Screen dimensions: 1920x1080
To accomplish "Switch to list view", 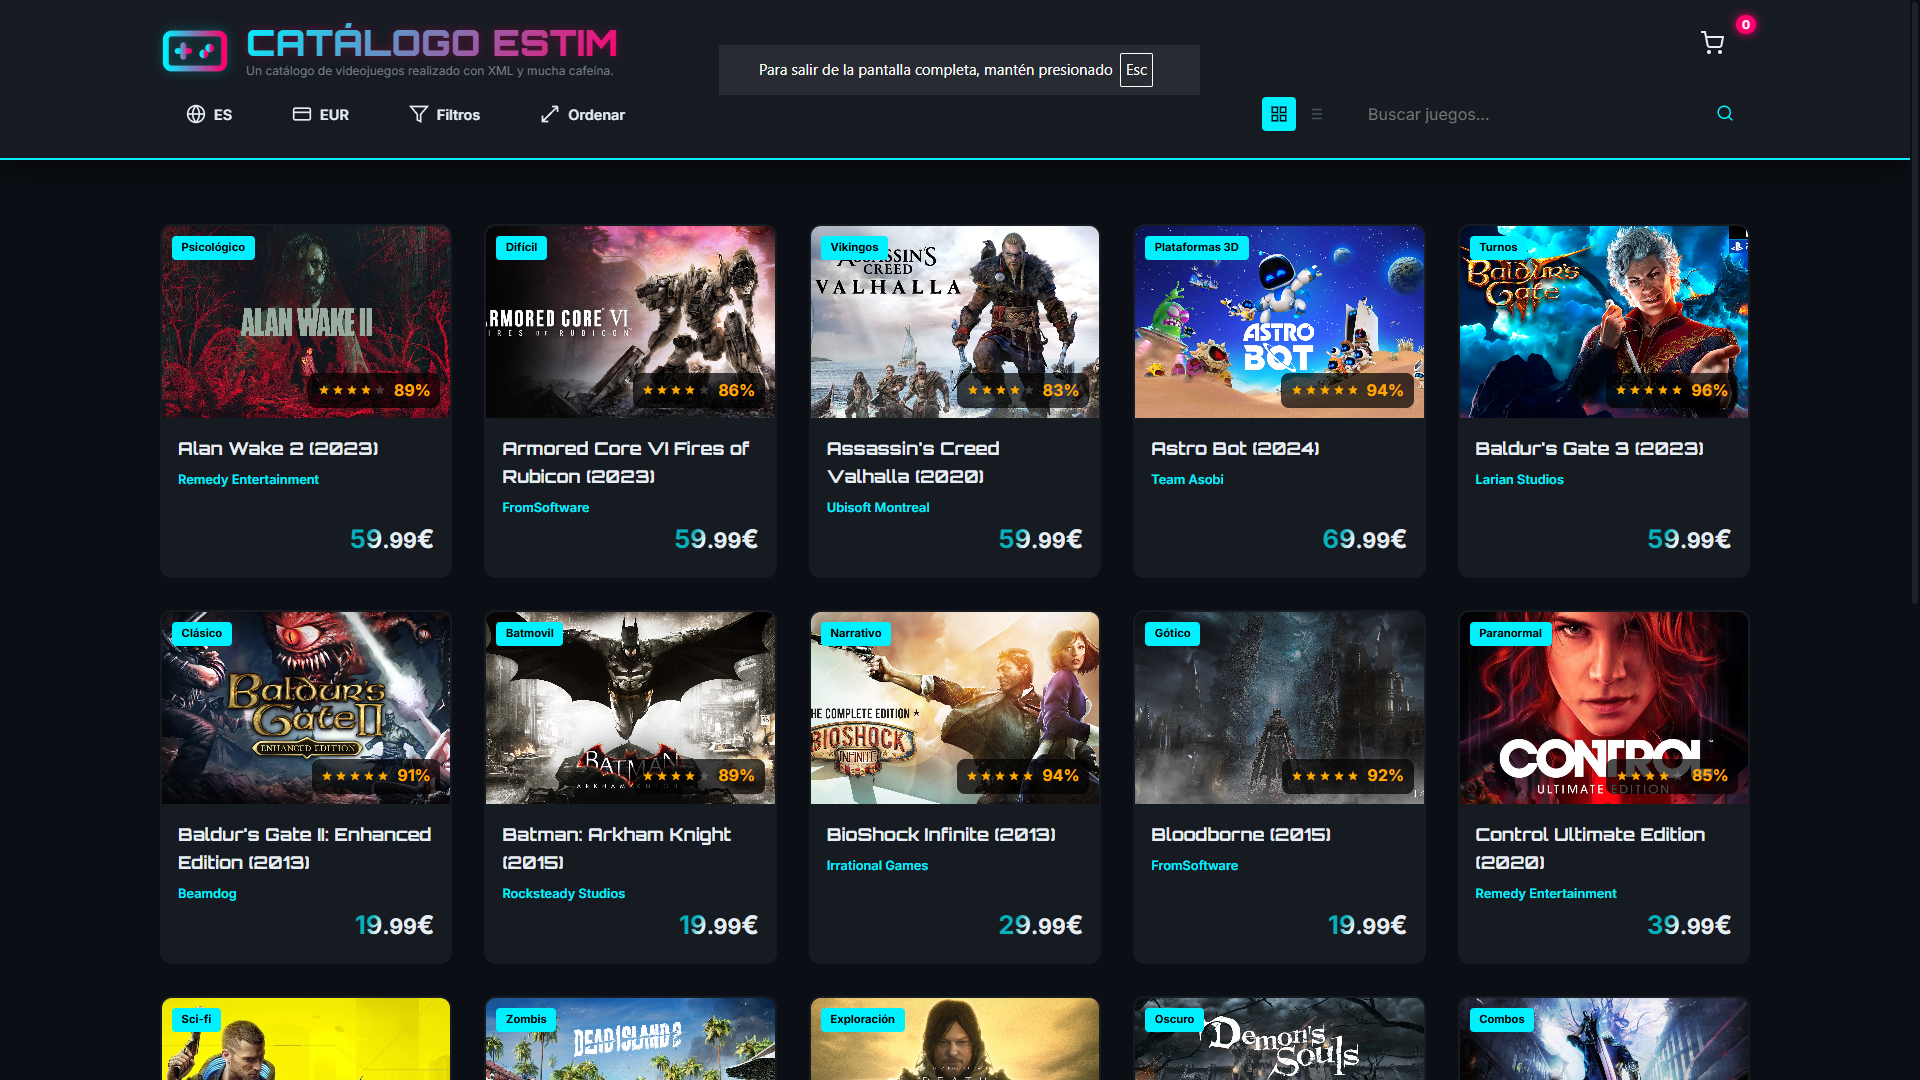I will click(1317, 114).
